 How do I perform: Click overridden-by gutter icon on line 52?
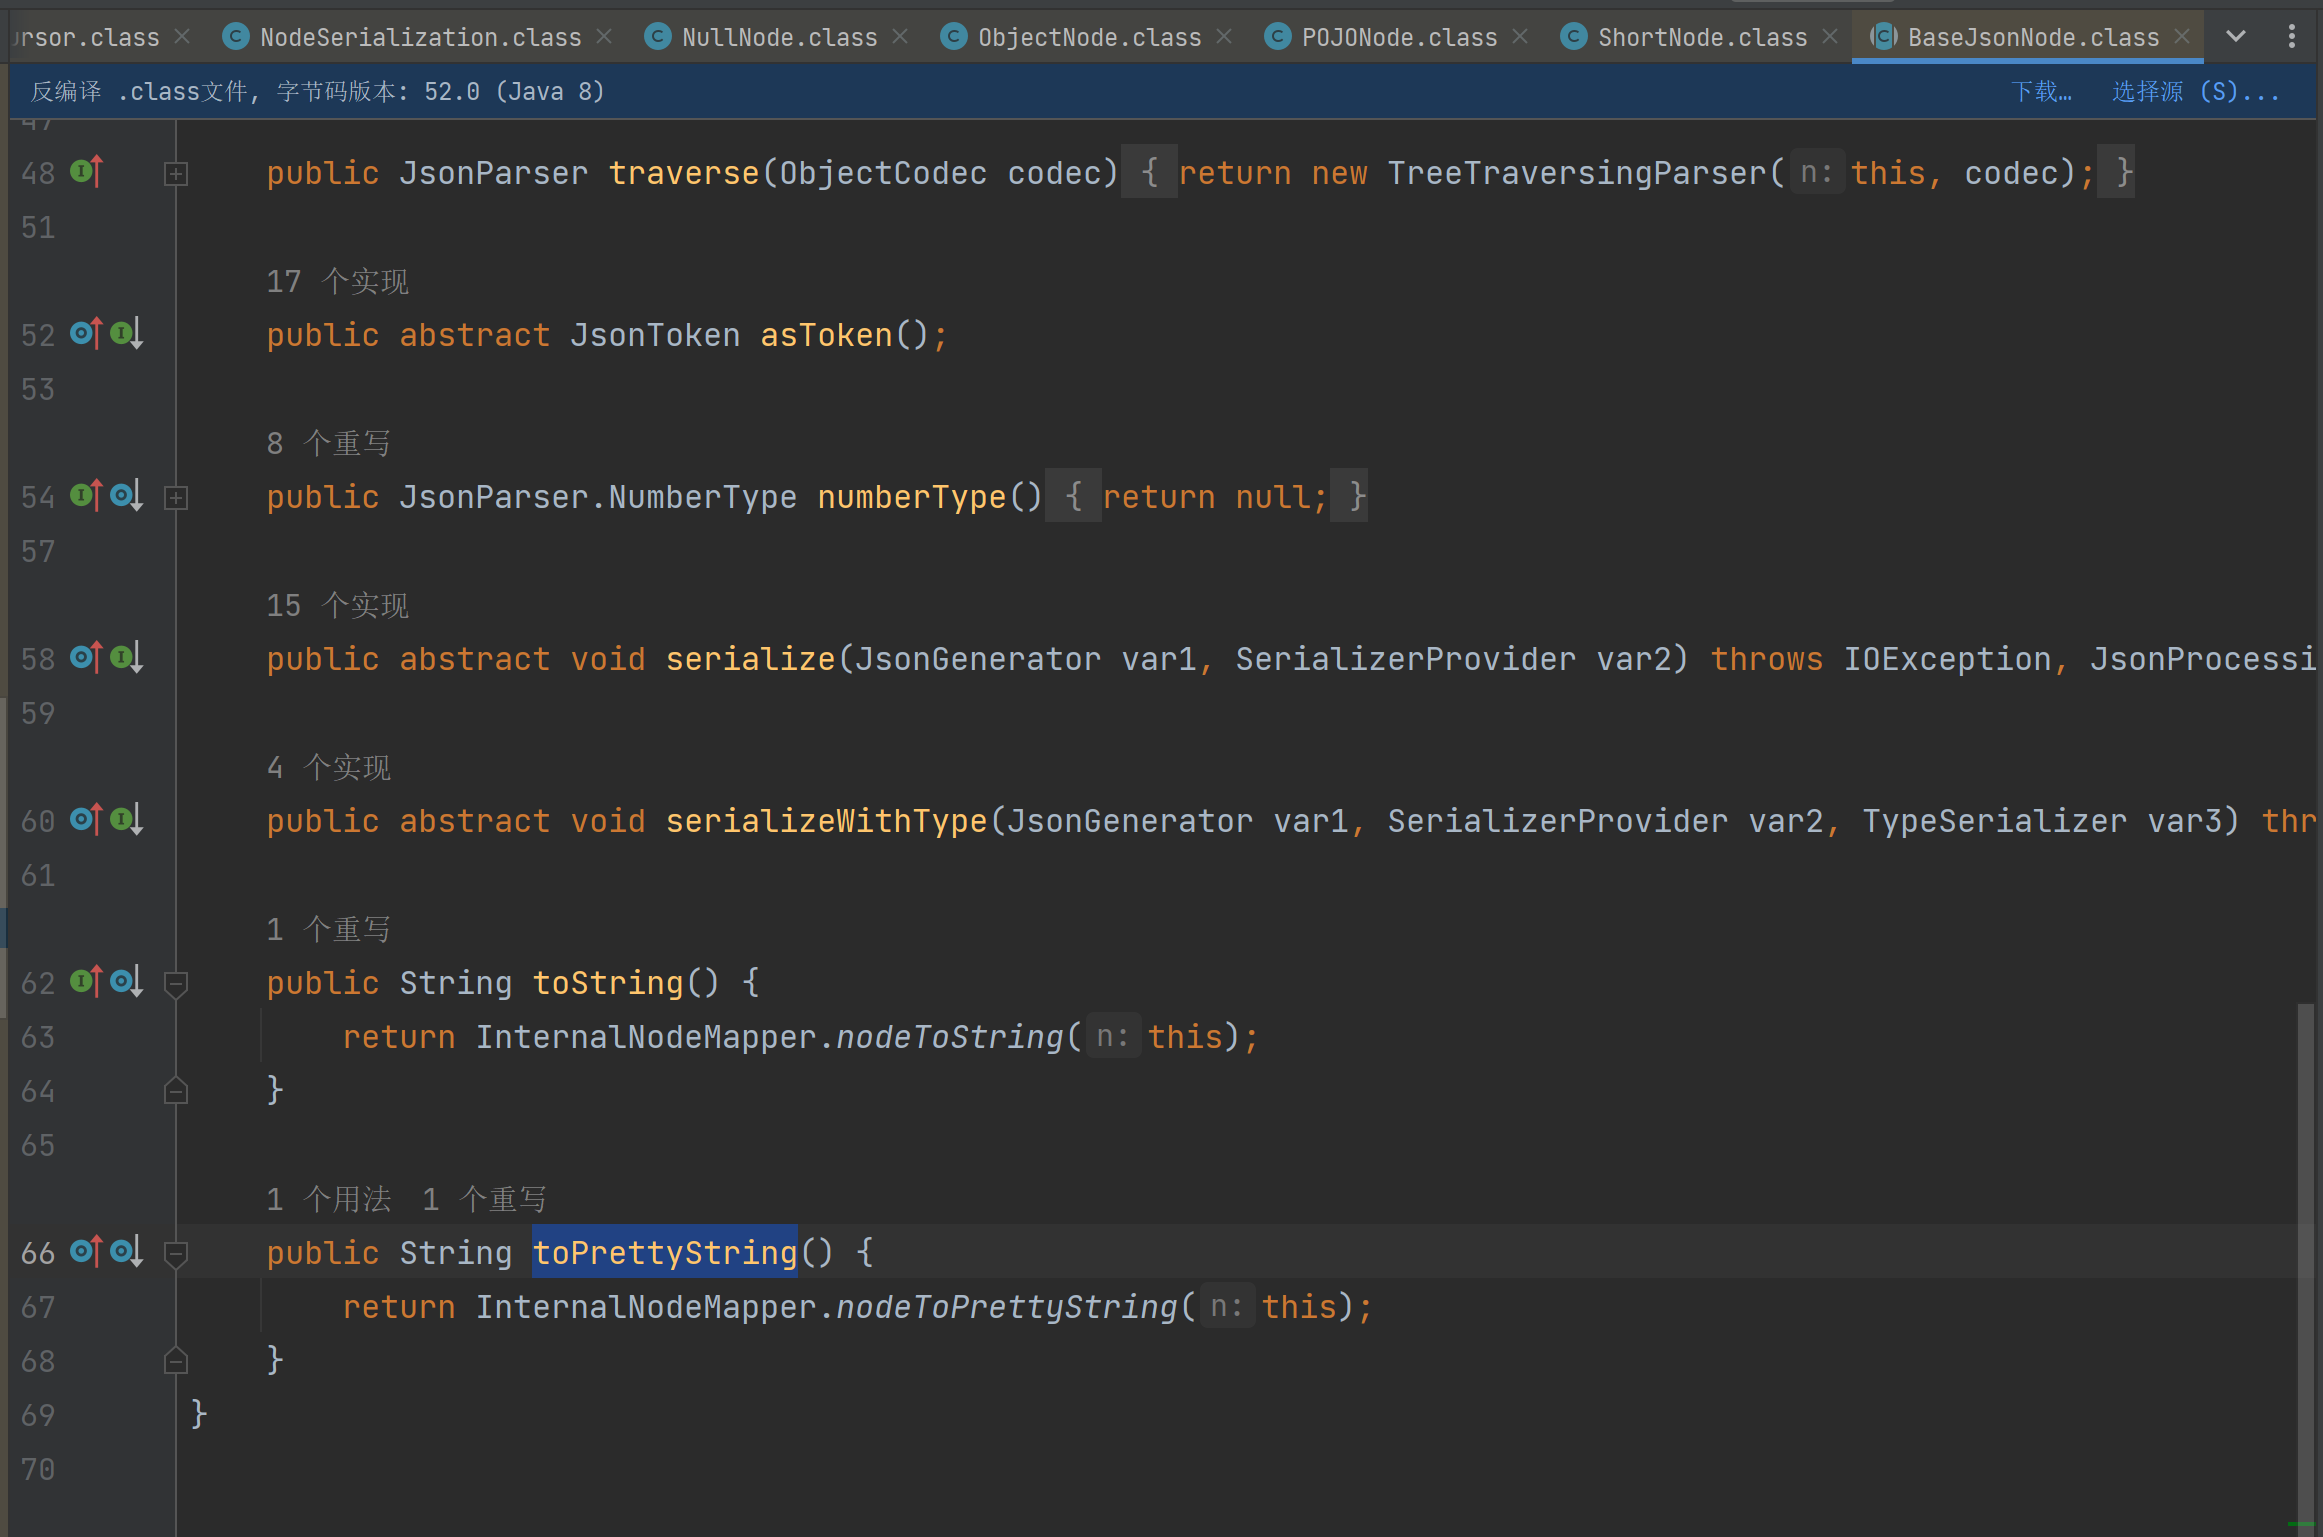(127, 334)
